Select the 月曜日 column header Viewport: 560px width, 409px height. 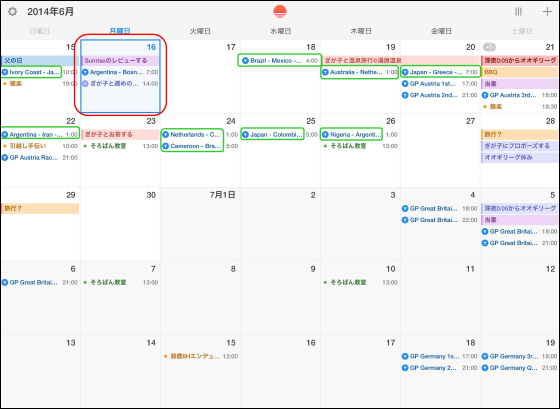[120, 31]
